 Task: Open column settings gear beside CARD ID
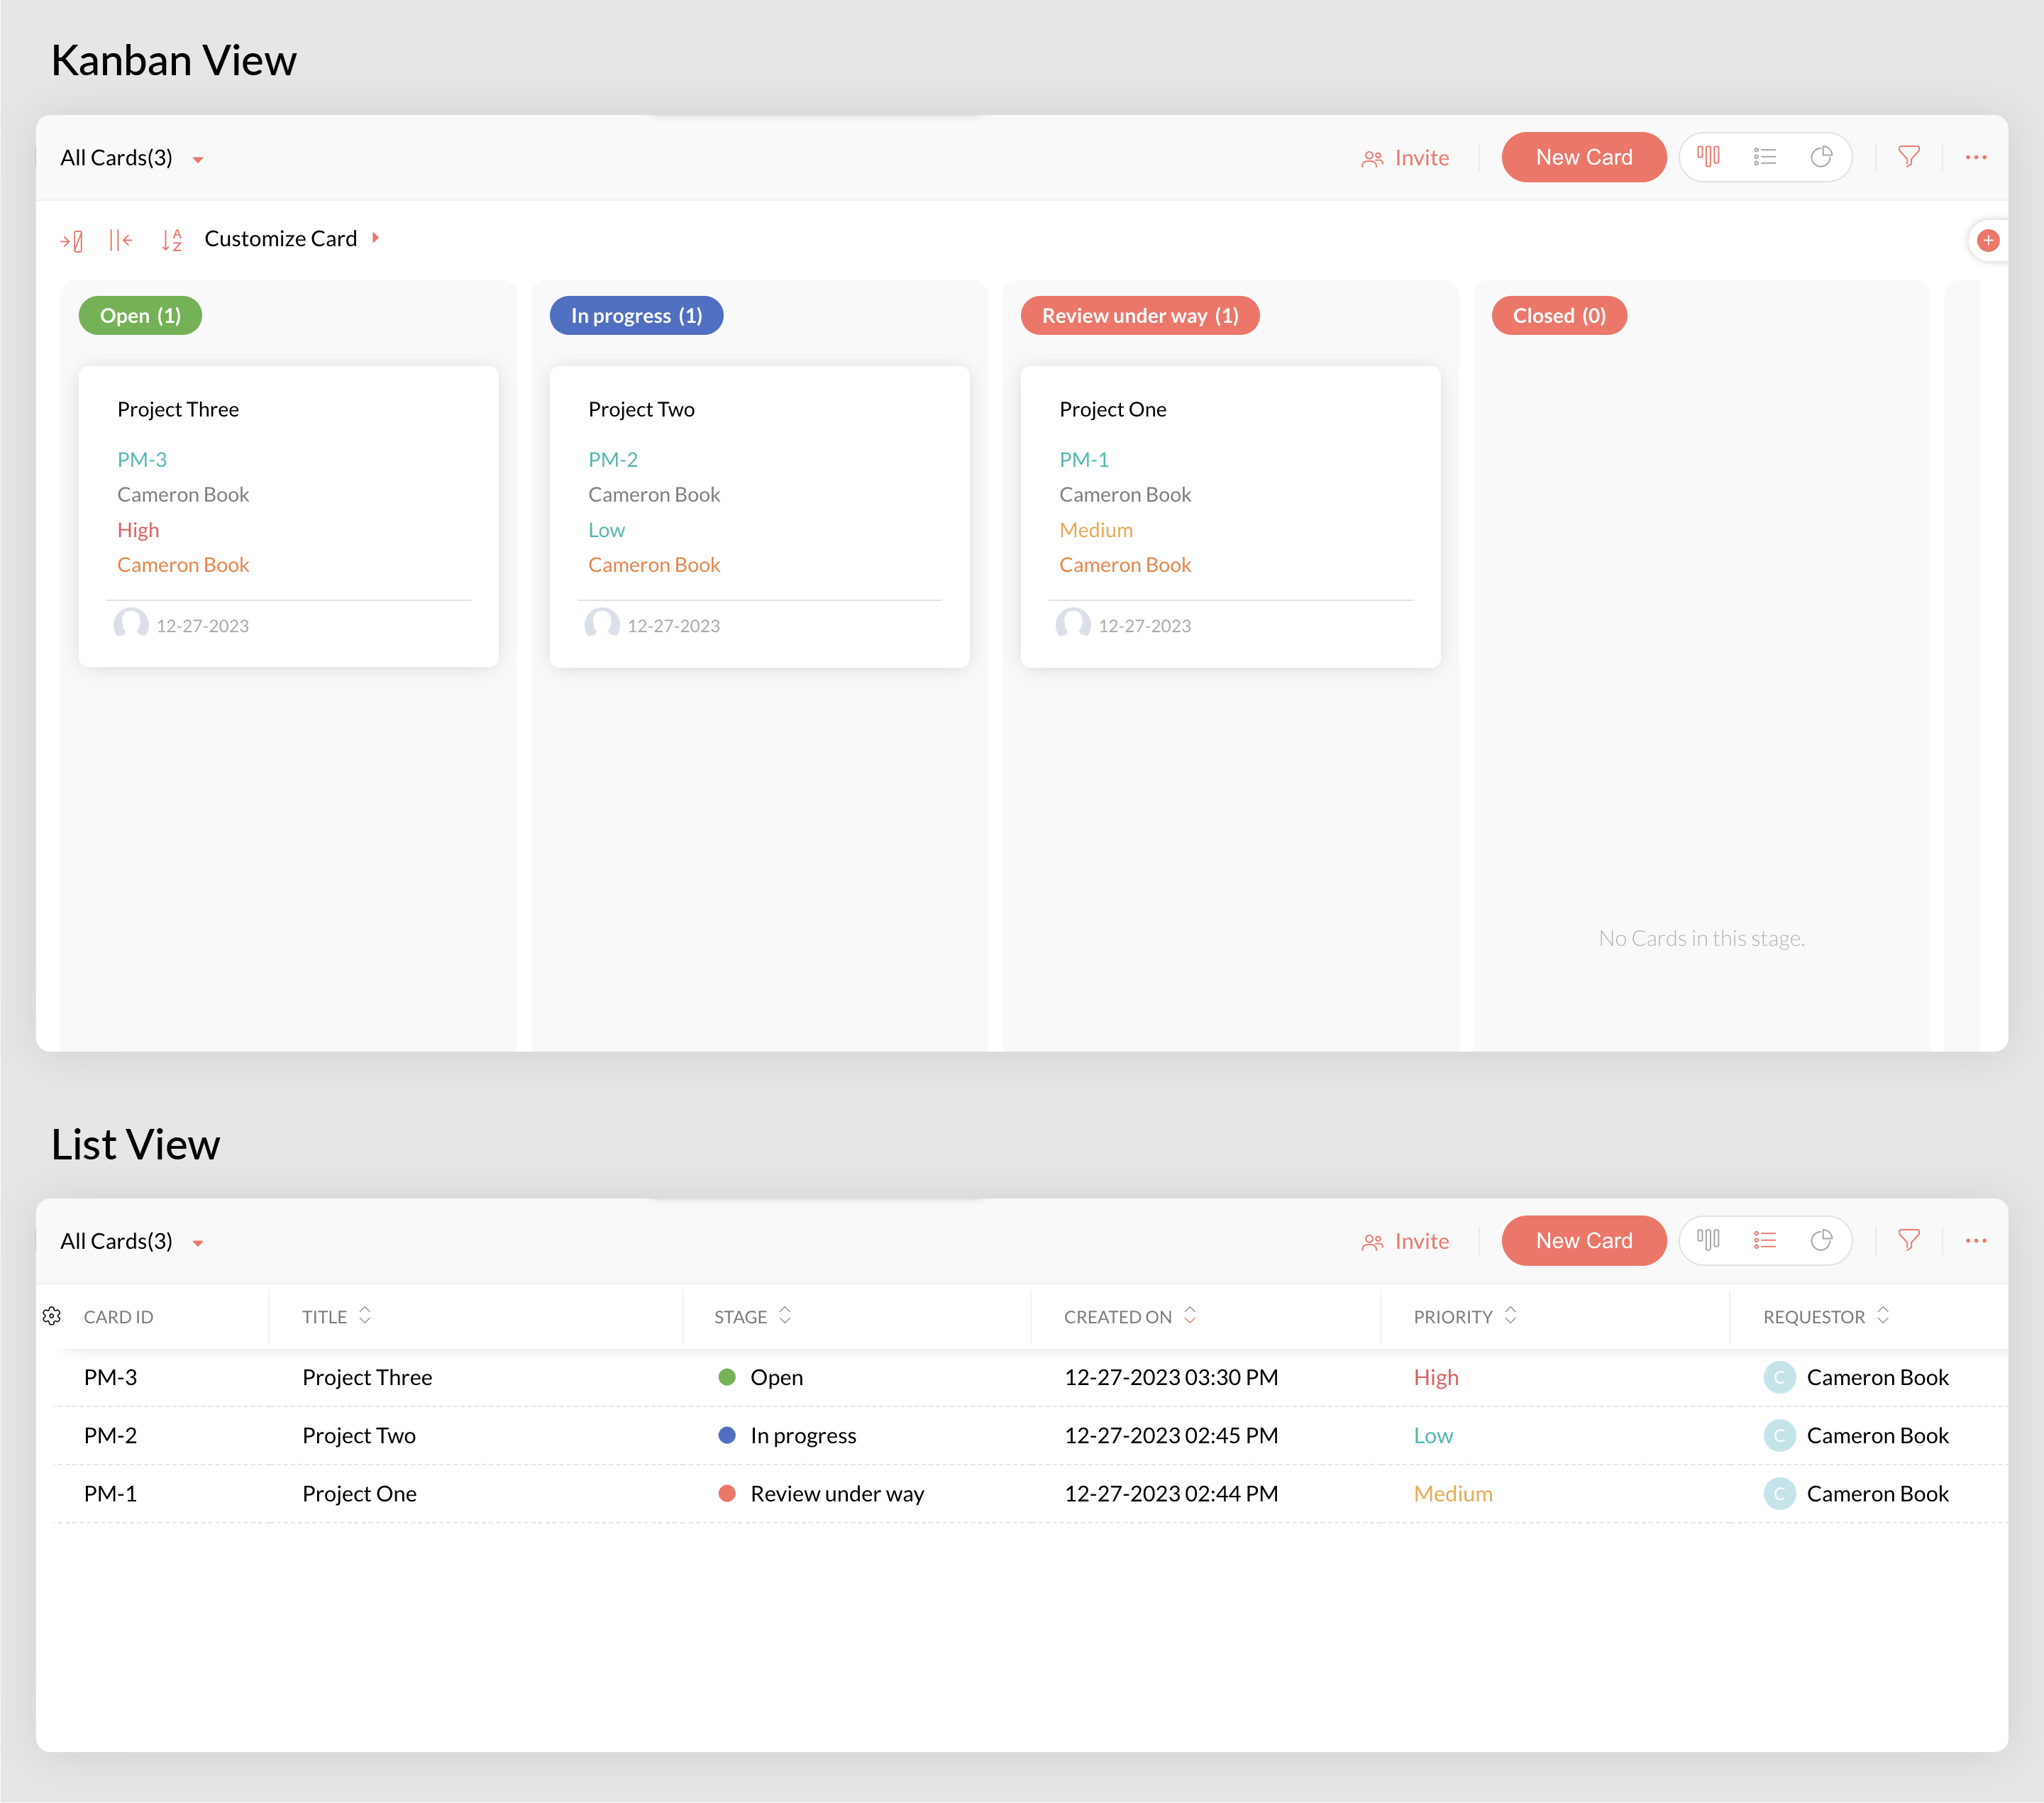pos(52,1316)
